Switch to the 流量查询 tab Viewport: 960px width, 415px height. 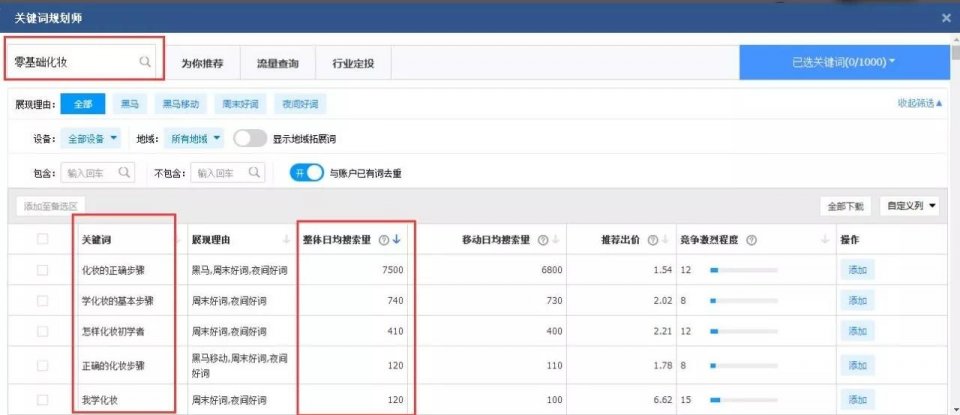tap(277, 62)
